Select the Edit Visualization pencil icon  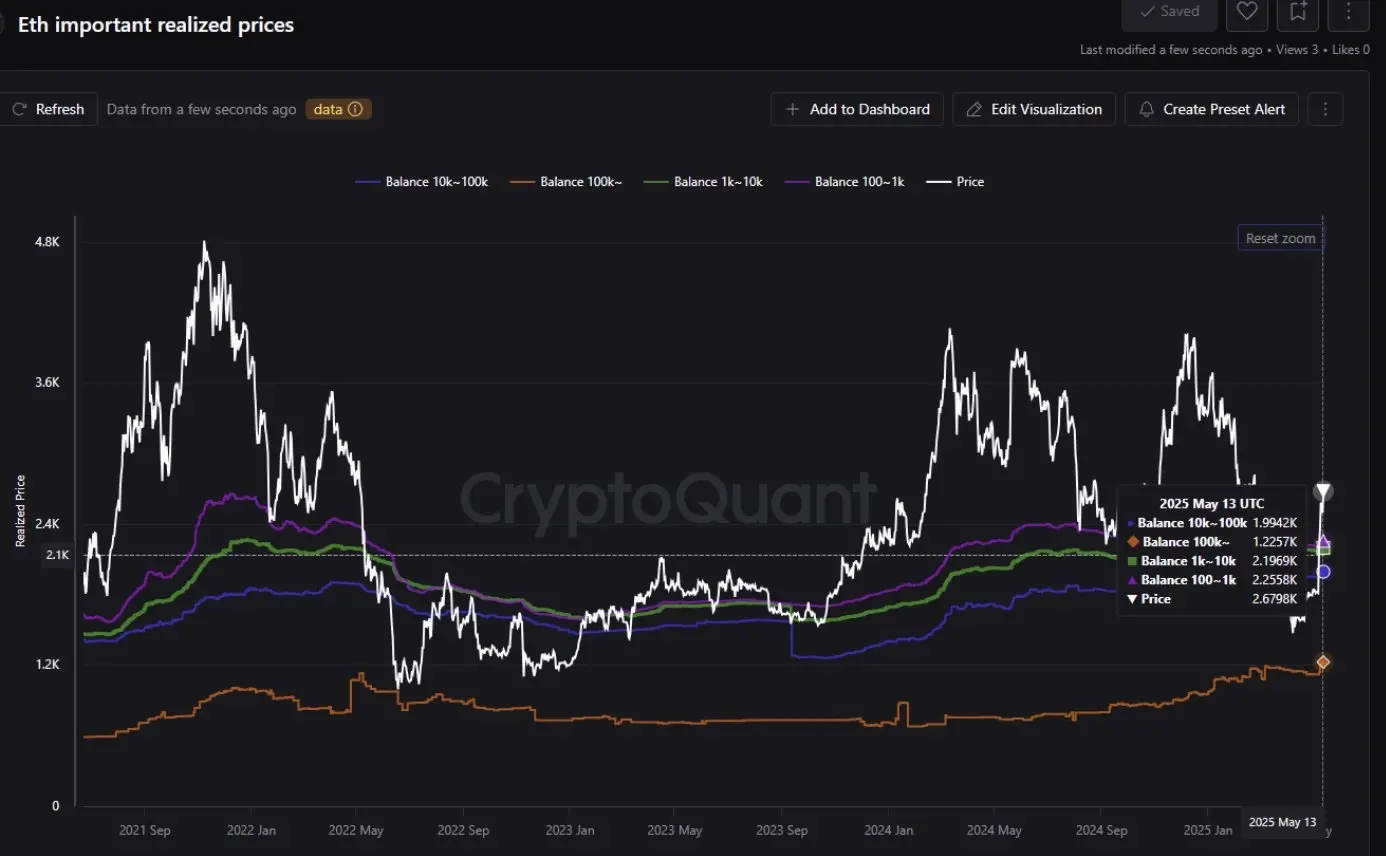[973, 109]
